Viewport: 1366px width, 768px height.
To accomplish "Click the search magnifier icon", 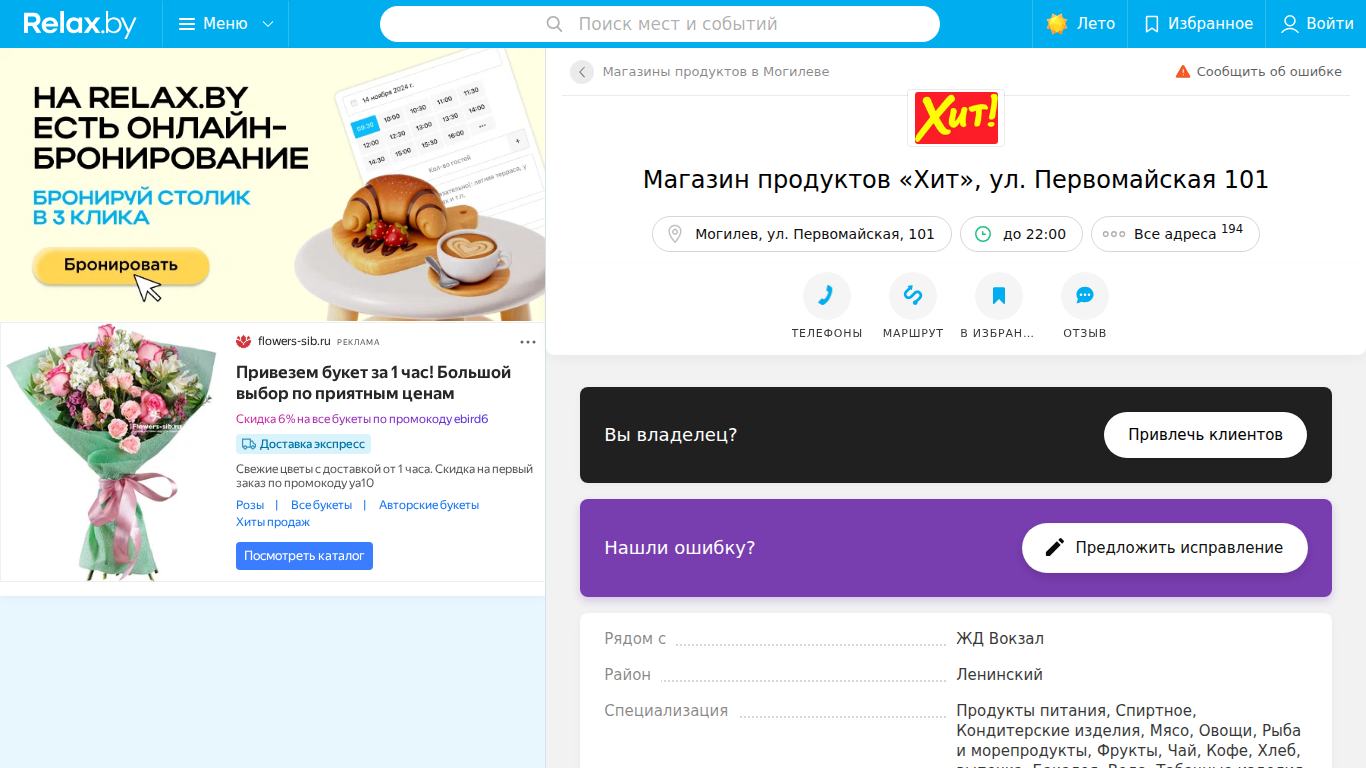I will tap(555, 24).
